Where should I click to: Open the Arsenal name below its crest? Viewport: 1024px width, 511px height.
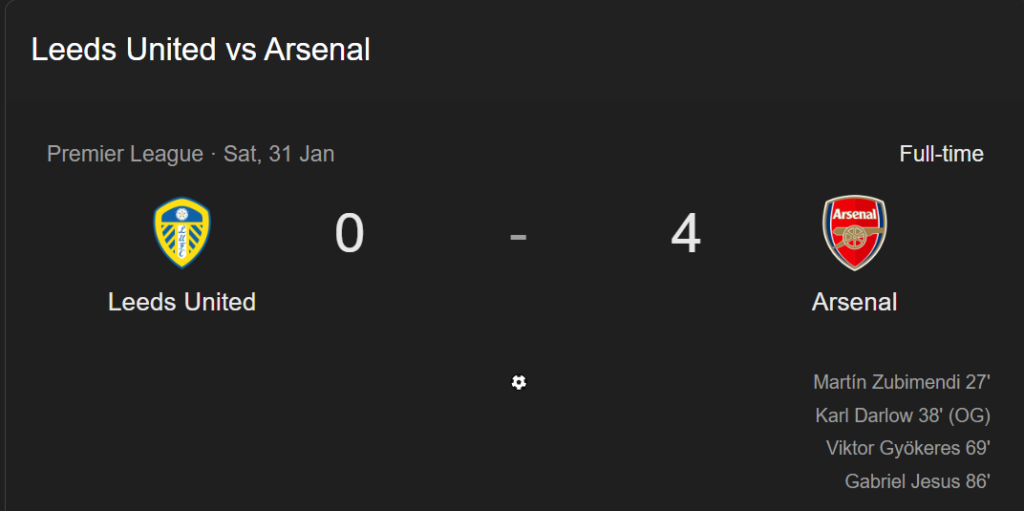point(854,301)
